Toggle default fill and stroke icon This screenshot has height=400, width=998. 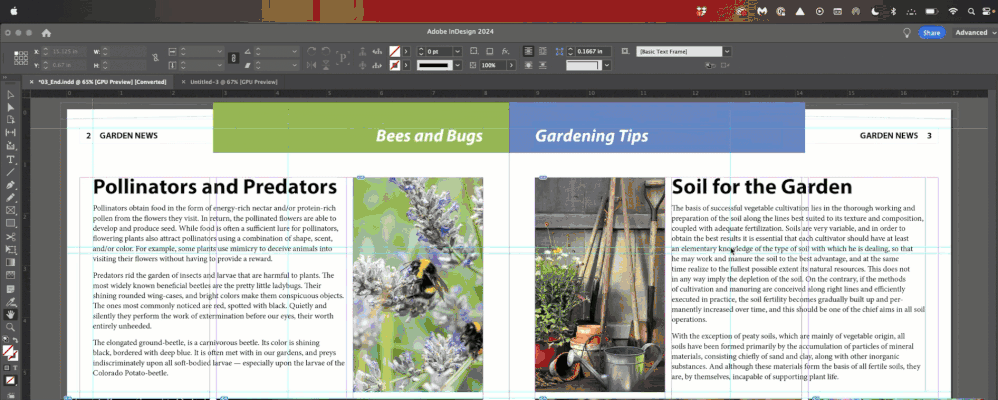pos(6,339)
